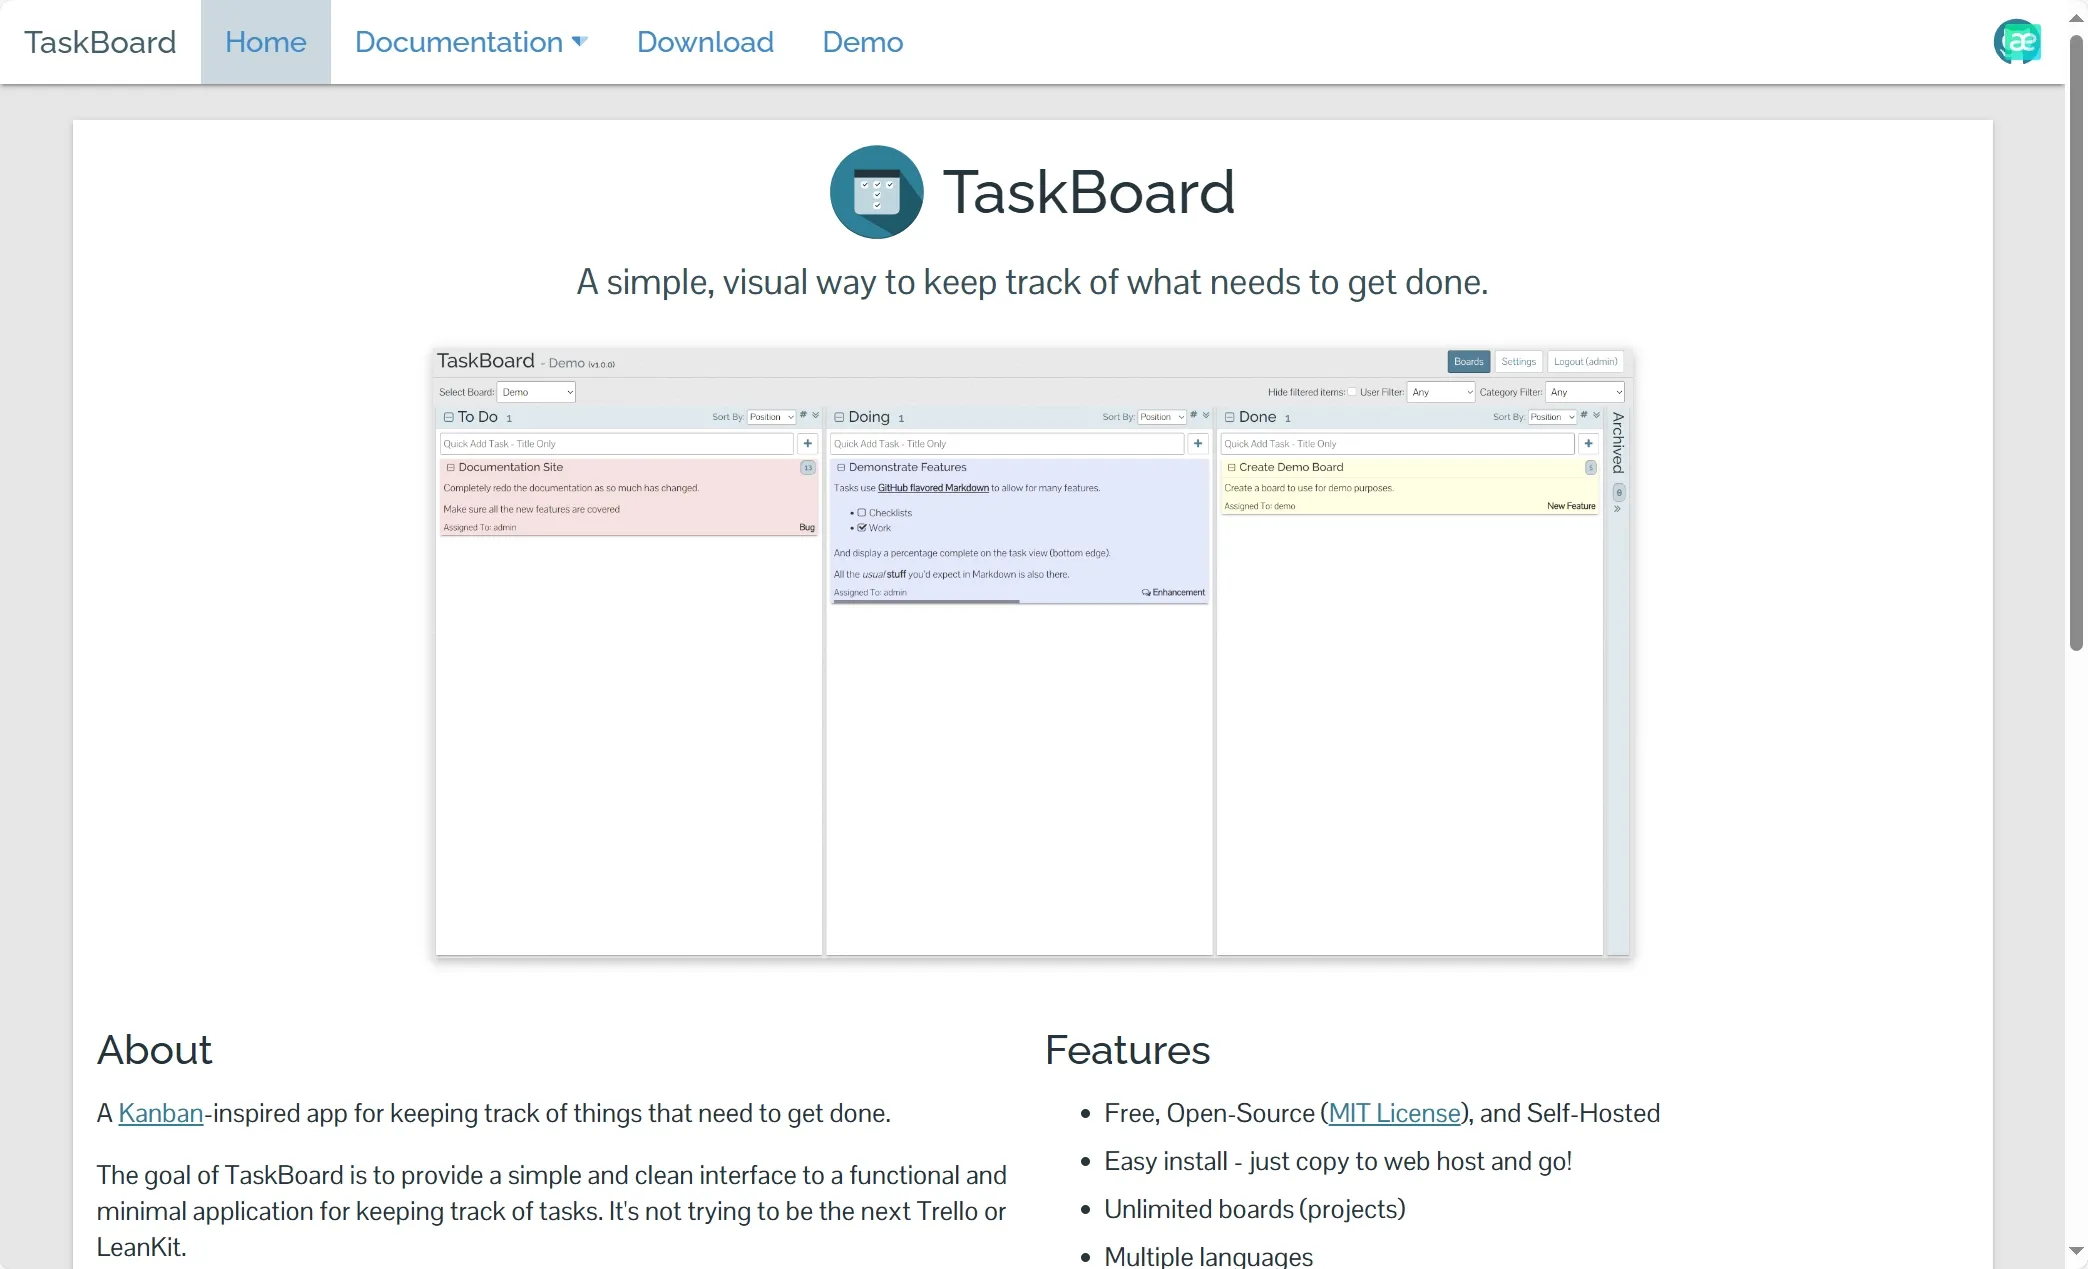
Task: Open Done column Sort By dropdown
Action: [1552, 417]
